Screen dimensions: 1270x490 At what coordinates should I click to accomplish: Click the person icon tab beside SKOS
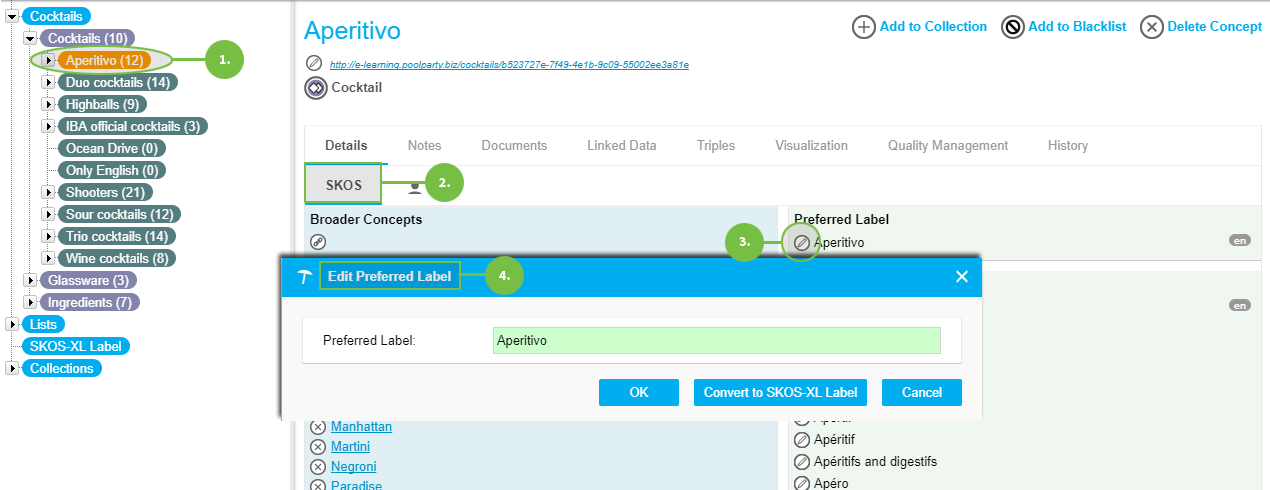[x=414, y=187]
